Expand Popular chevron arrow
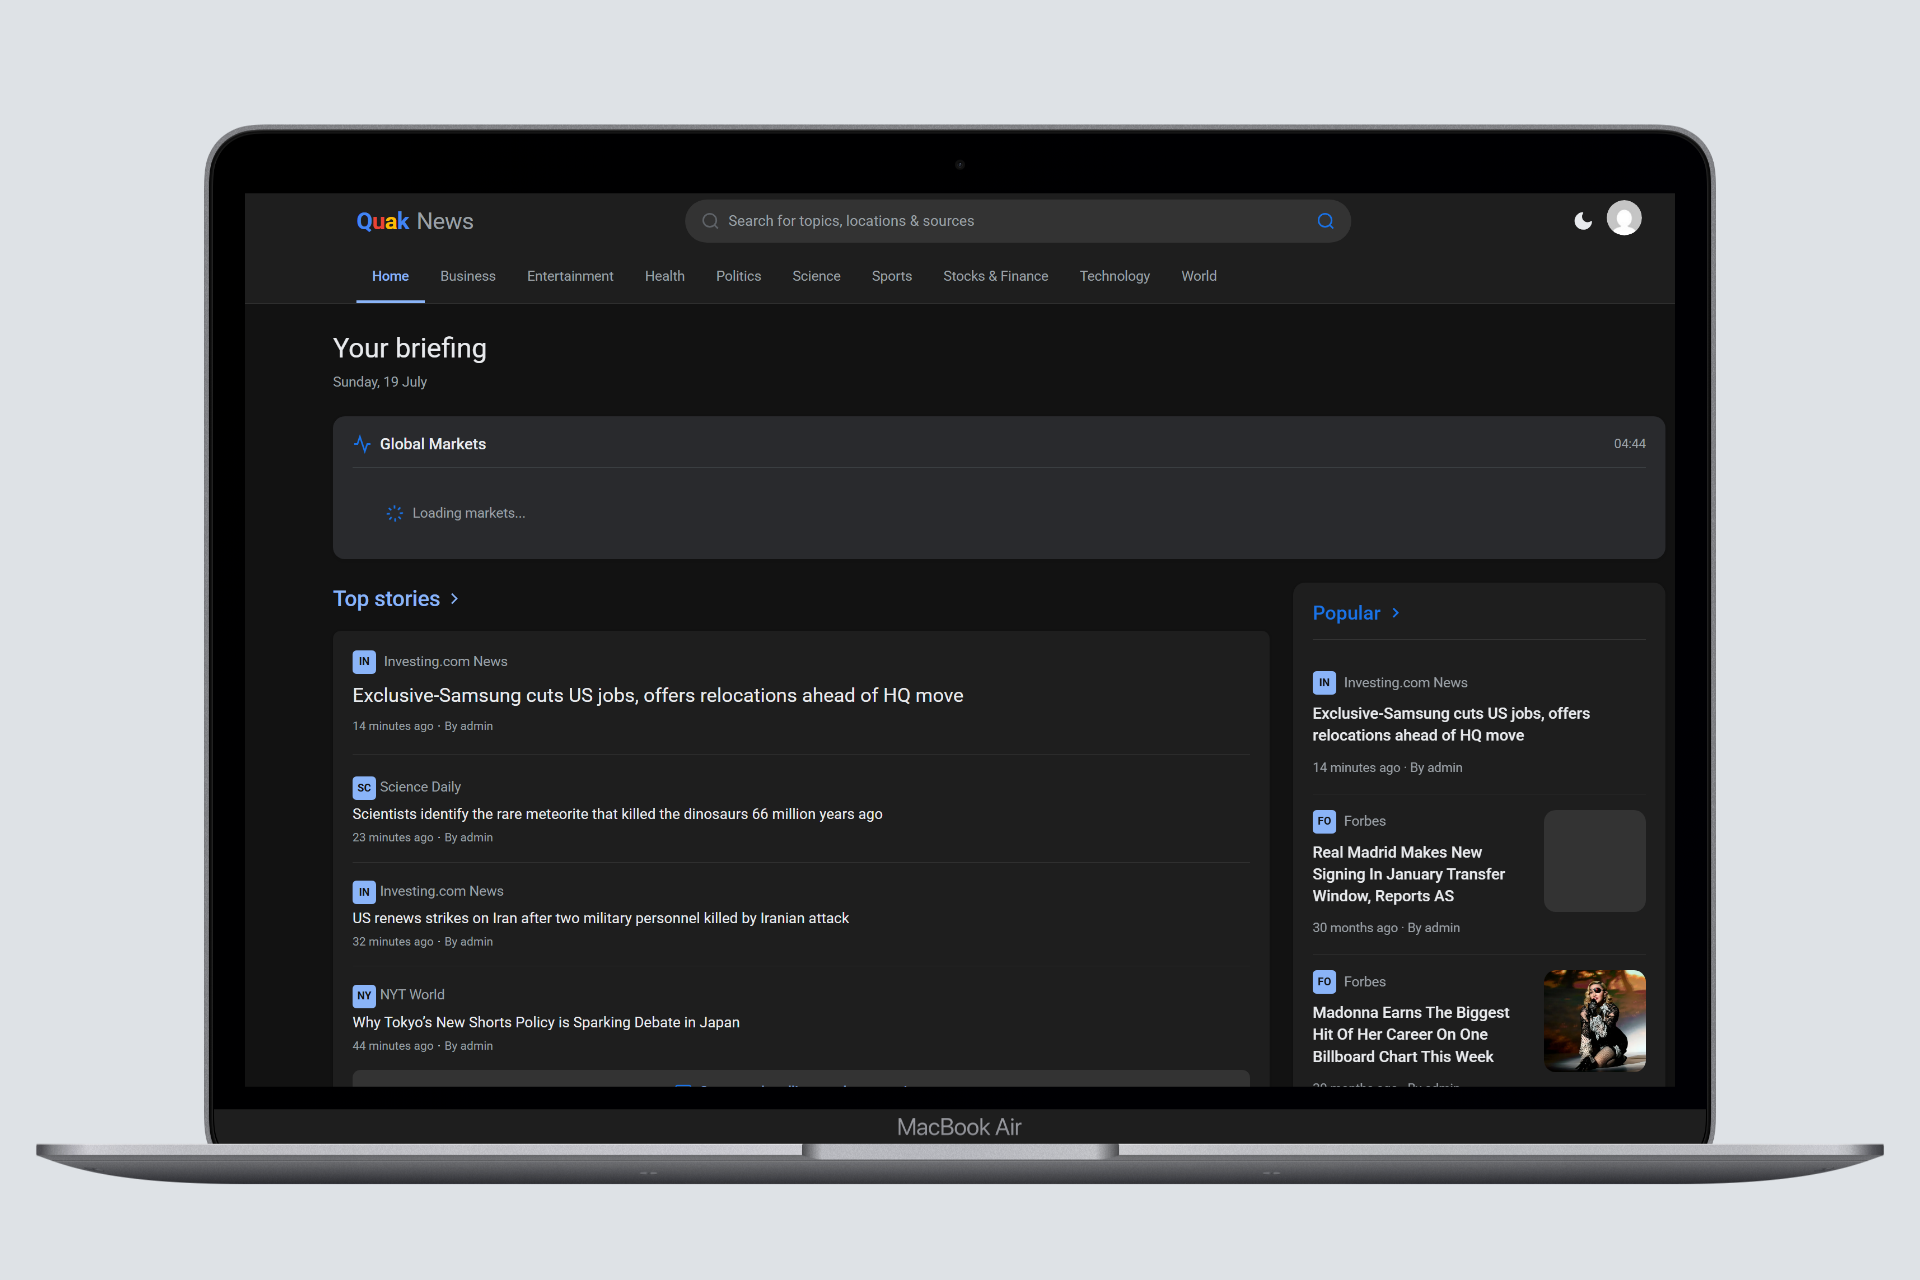 pos(1396,613)
